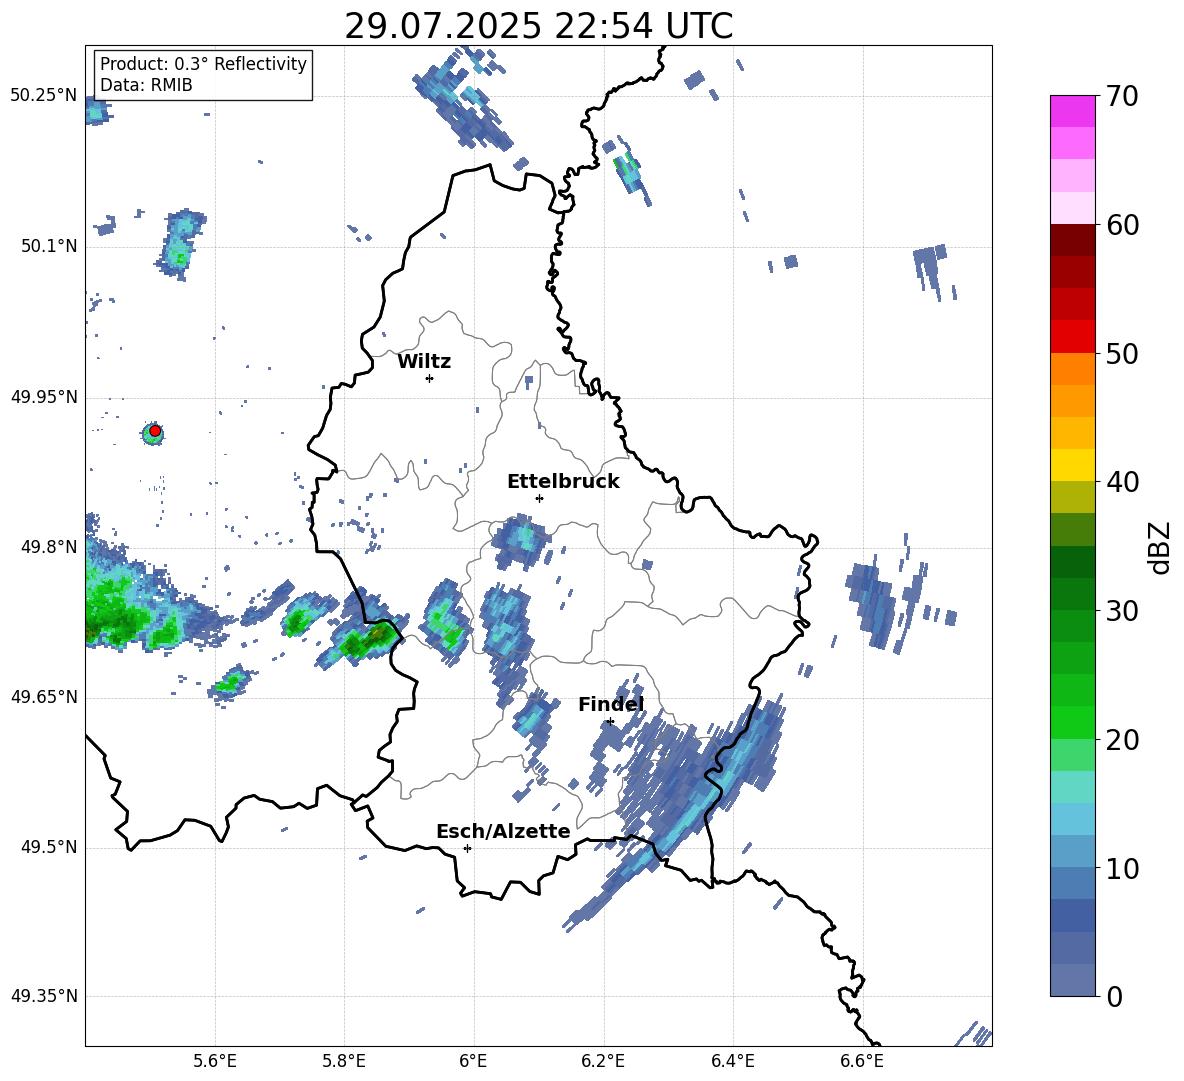This screenshot has width=1184, height=1081.
Task: Click the radar echo south of Ettelbruck
Action: click(x=521, y=540)
